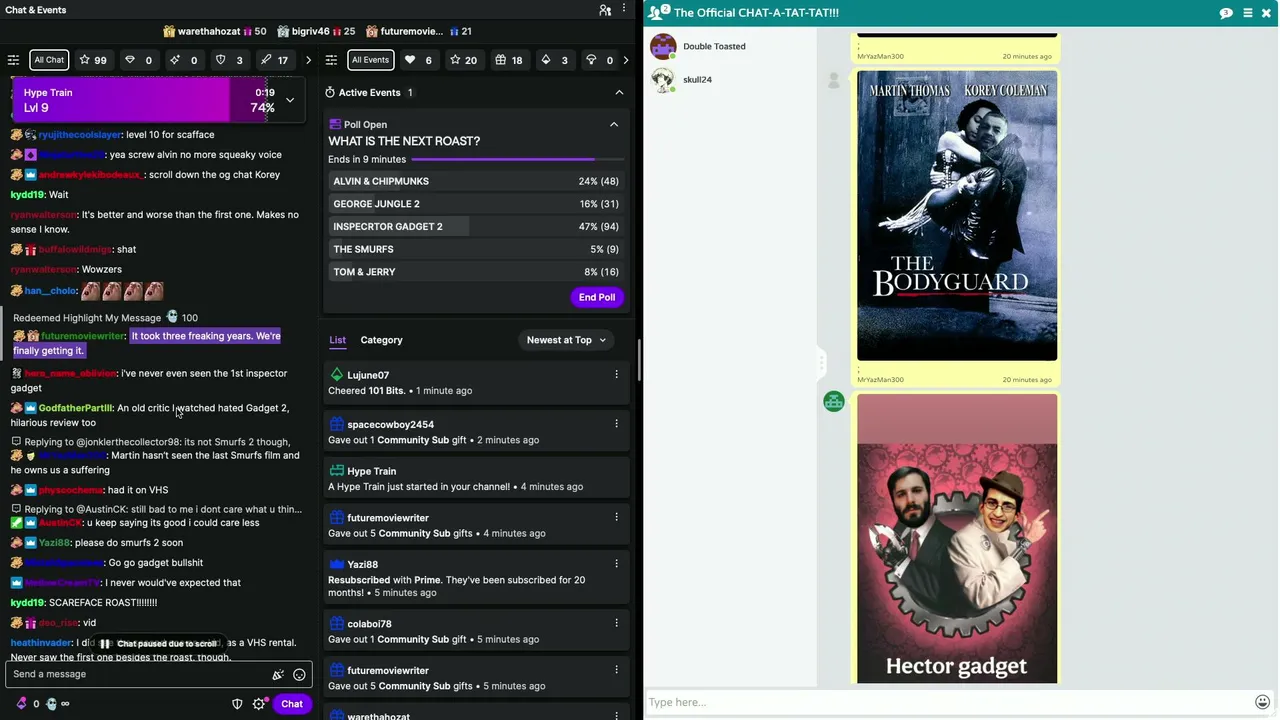
Task: Click green bot avatar beside Hector gadget post
Action: tap(834, 402)
